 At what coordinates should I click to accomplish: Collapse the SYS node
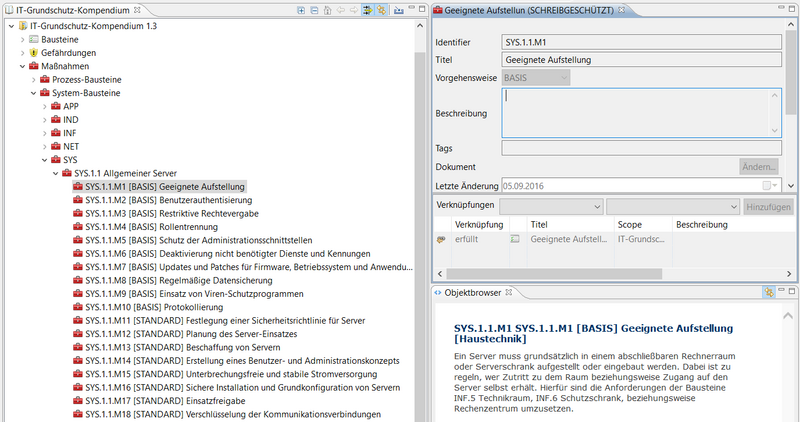click(45, 160)
